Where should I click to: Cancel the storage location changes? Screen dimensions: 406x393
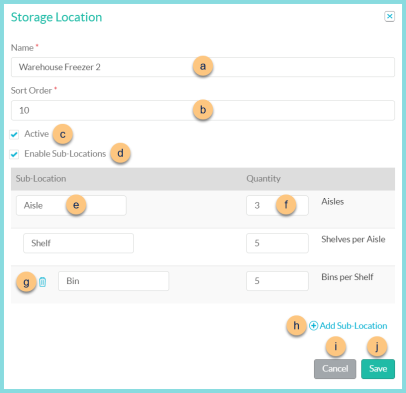[335, 369]
